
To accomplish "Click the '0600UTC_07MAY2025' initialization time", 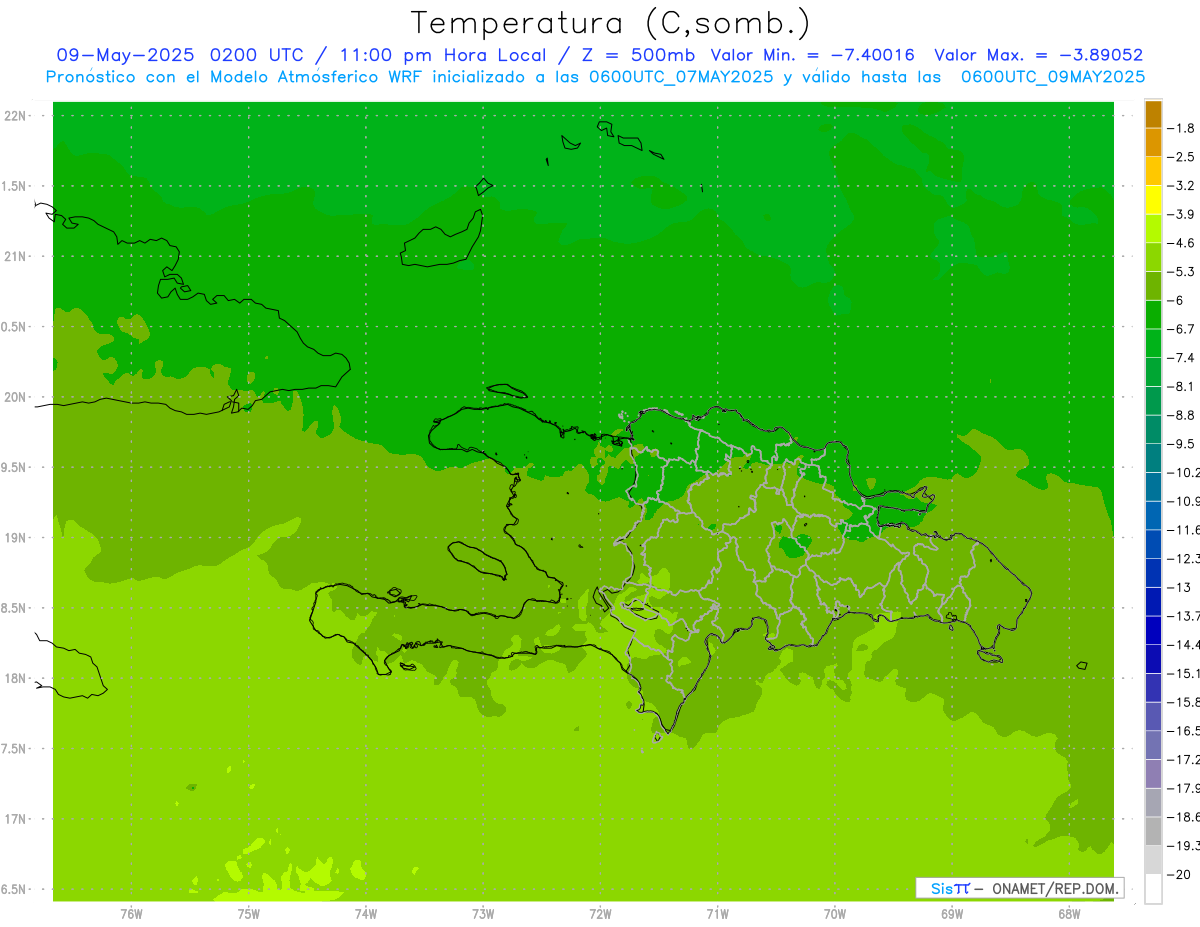I will (x=681, y=77).
